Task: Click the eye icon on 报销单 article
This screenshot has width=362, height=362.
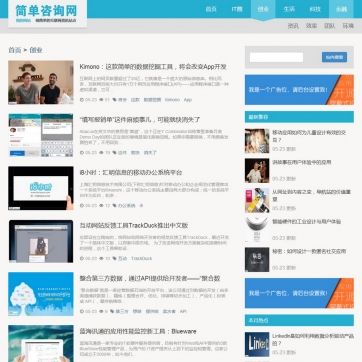Action: tap(101, 153)
